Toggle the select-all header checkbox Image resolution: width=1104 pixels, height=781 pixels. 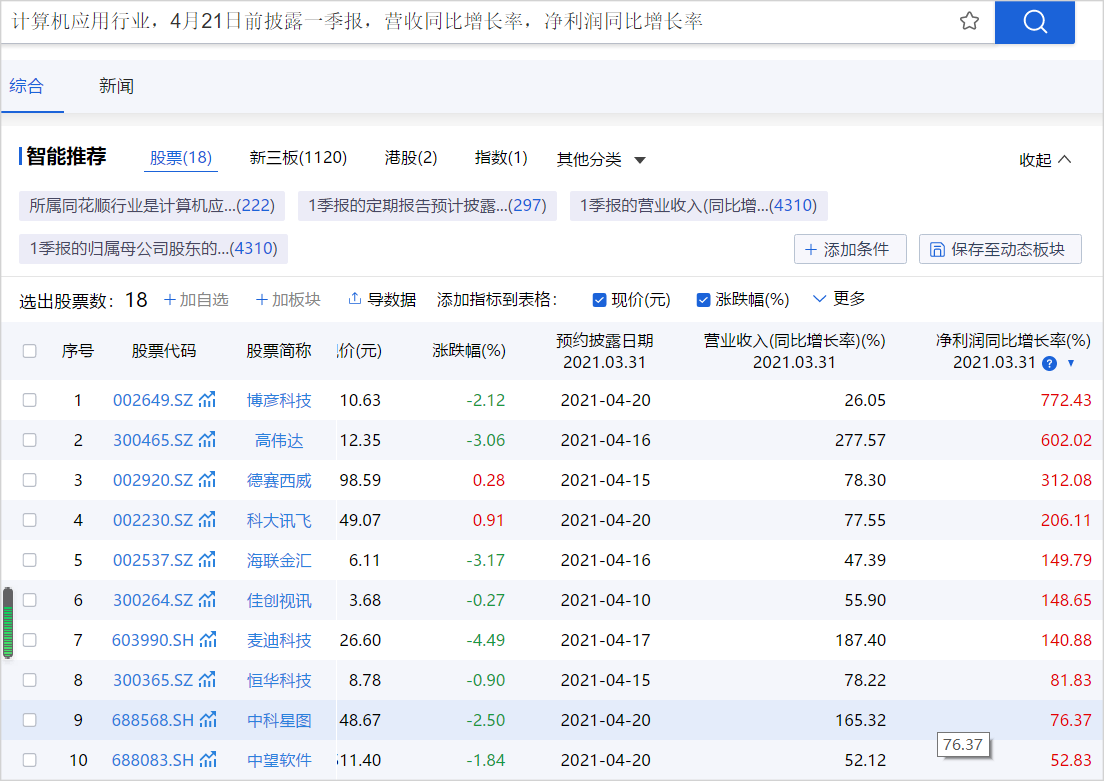tap(30, 351)
